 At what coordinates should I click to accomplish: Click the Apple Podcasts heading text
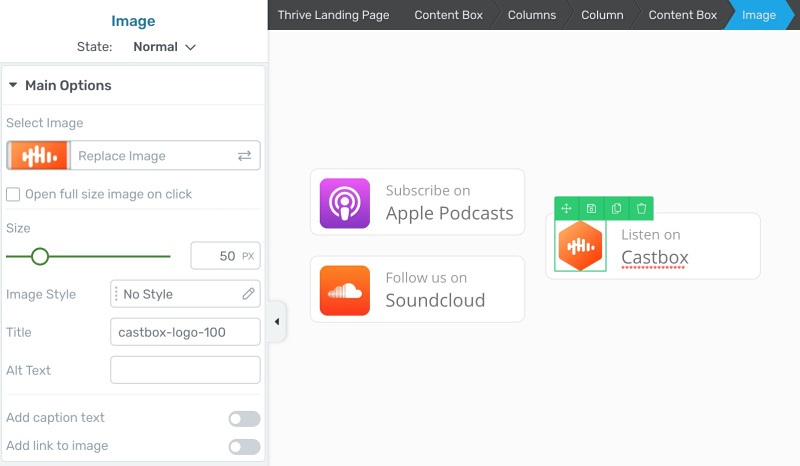(x=449, y=213)
